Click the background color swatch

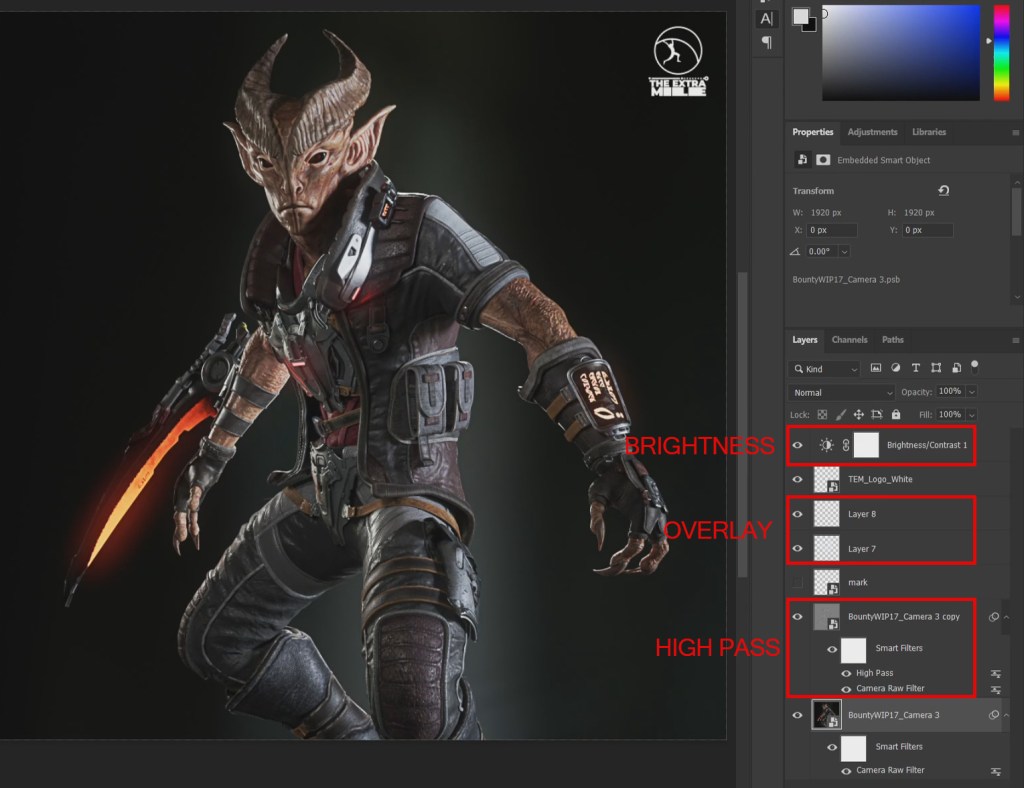(x=811, y=27)
